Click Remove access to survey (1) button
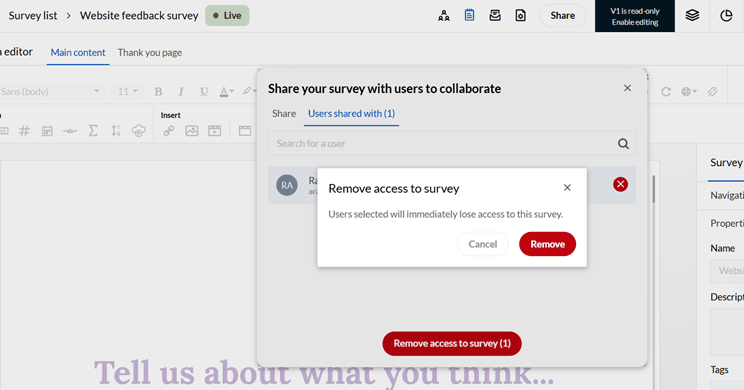The width and height of the screenshot is (744, 390). (x=452, y=344)
